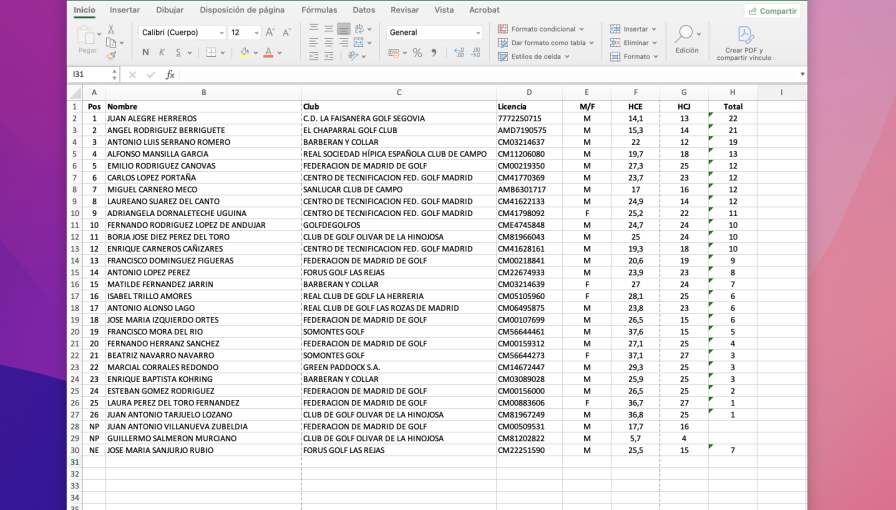The width and height of the screenshot is (896, 510).
Task: Increase font size with larger A icon
Action: (269, 32)
